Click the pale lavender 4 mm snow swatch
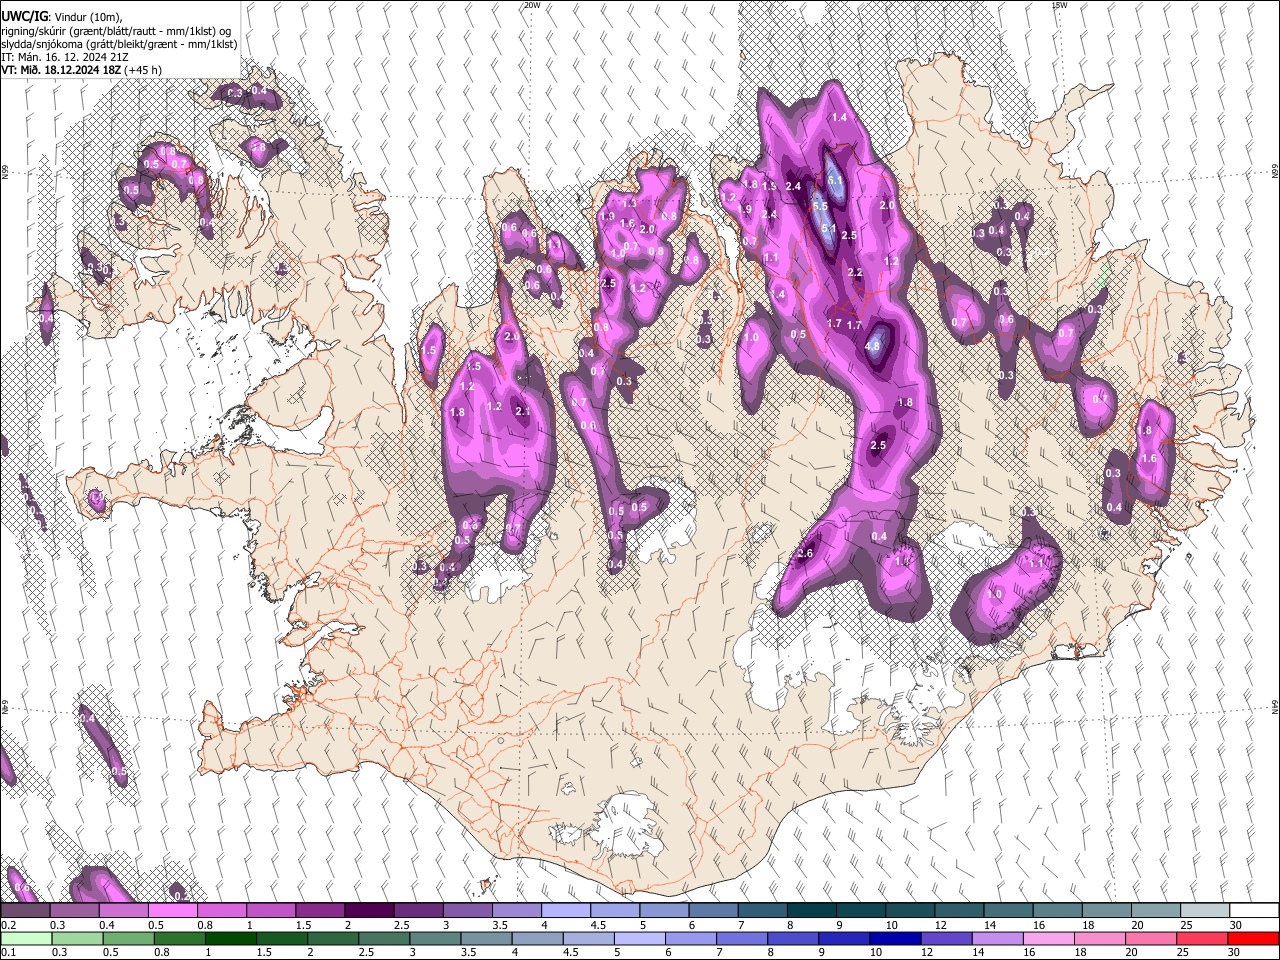Screen dimensions: 1280x960 click(x=566, y=910)
